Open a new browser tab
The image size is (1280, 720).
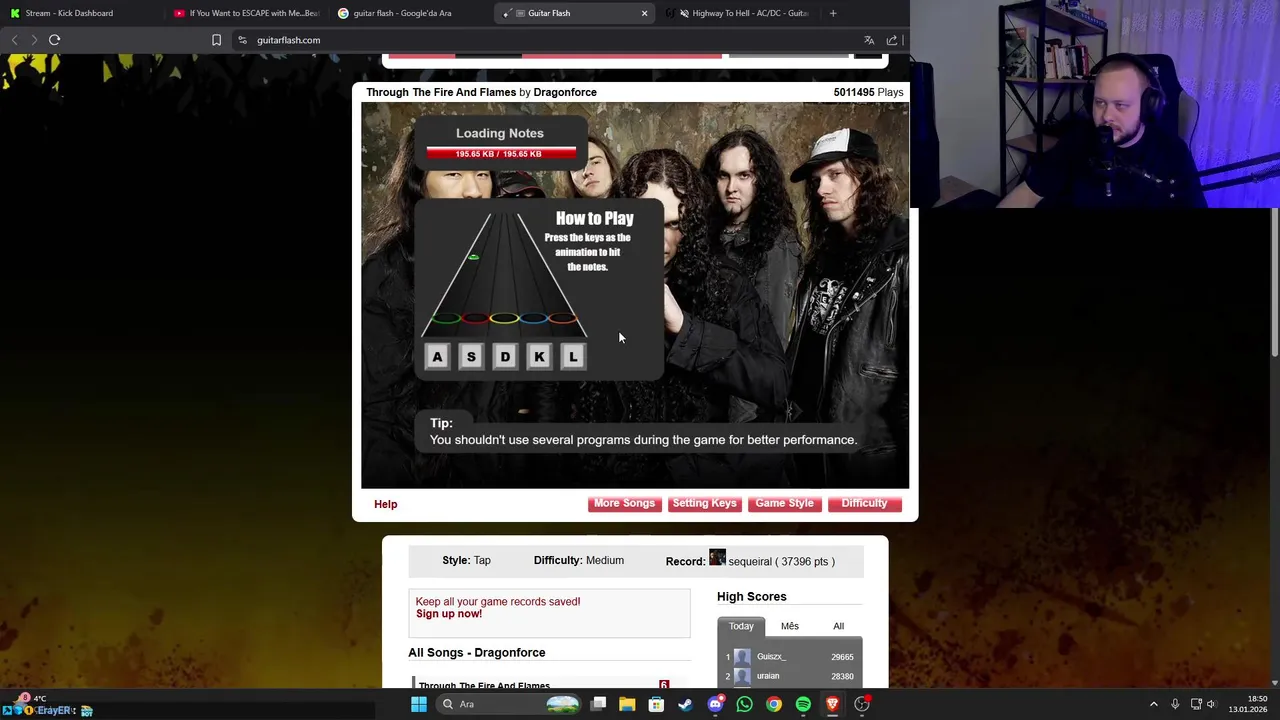coord(833,13)
